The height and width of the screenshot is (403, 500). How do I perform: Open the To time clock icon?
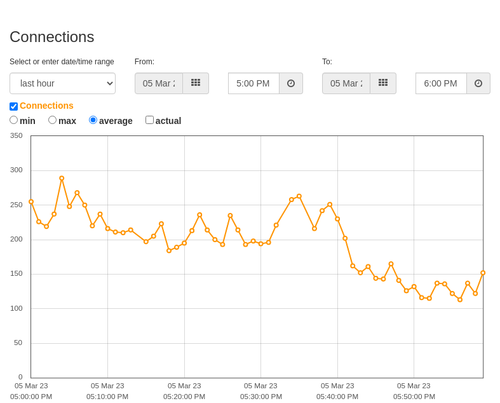coord(478,83)
